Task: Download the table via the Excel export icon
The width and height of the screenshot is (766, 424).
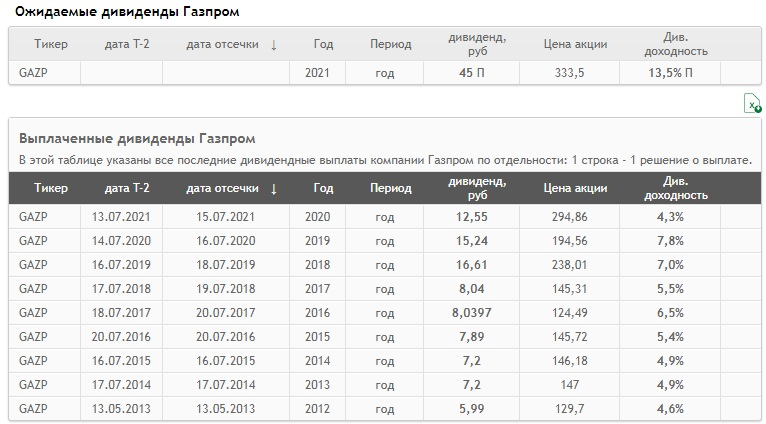Action: 752,103
